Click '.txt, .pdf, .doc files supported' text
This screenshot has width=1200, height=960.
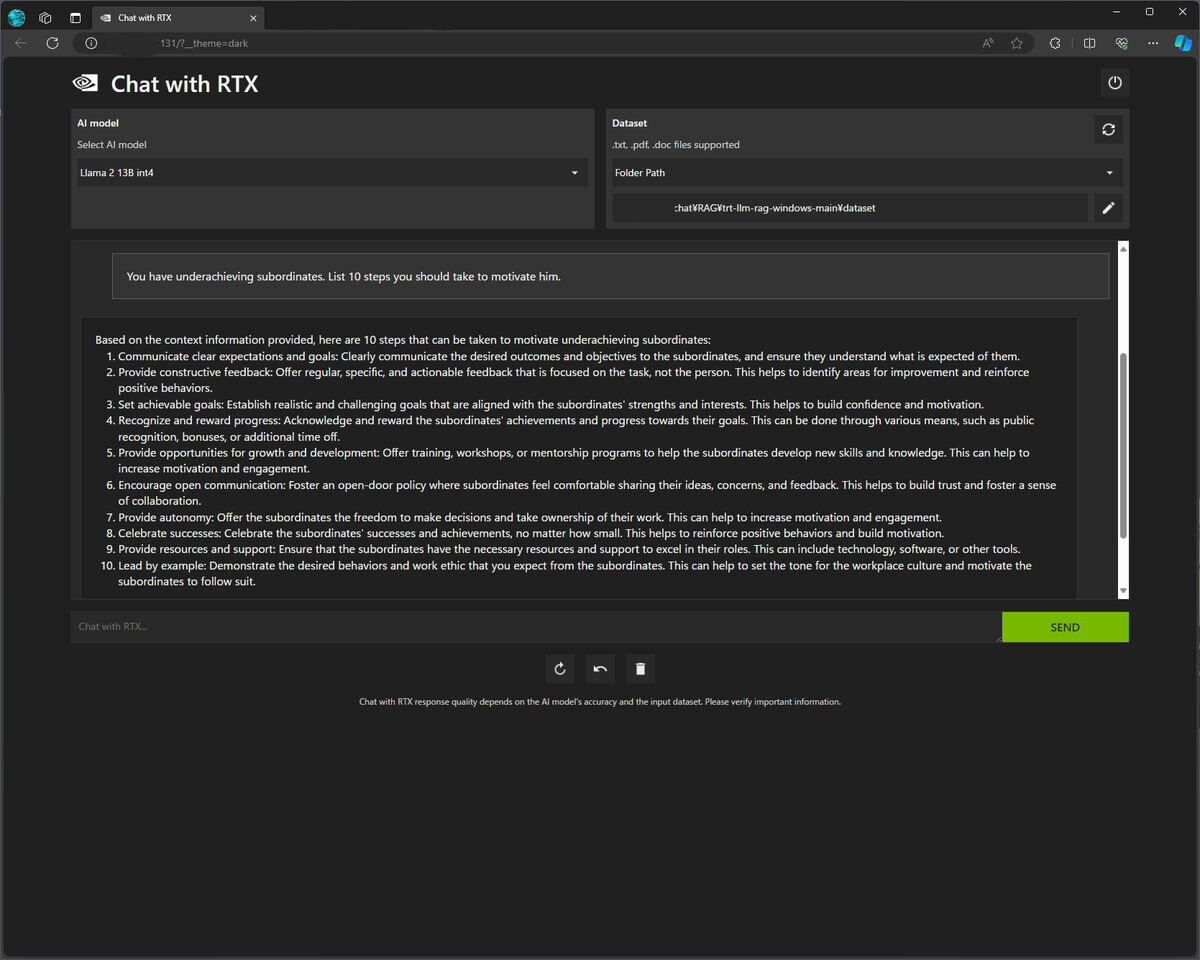(676, 145)
